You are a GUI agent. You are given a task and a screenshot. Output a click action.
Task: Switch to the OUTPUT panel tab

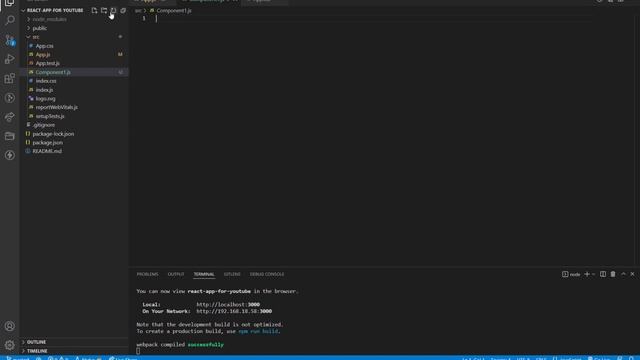[x=176, y=274]
